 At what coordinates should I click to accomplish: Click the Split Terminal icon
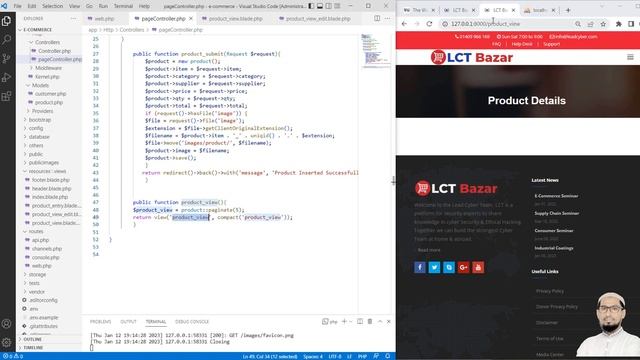(360, 322)
